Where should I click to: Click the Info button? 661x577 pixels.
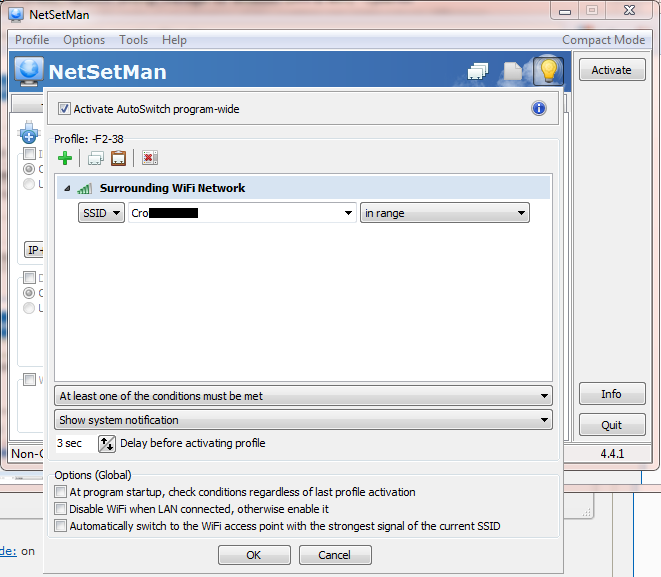612,394
